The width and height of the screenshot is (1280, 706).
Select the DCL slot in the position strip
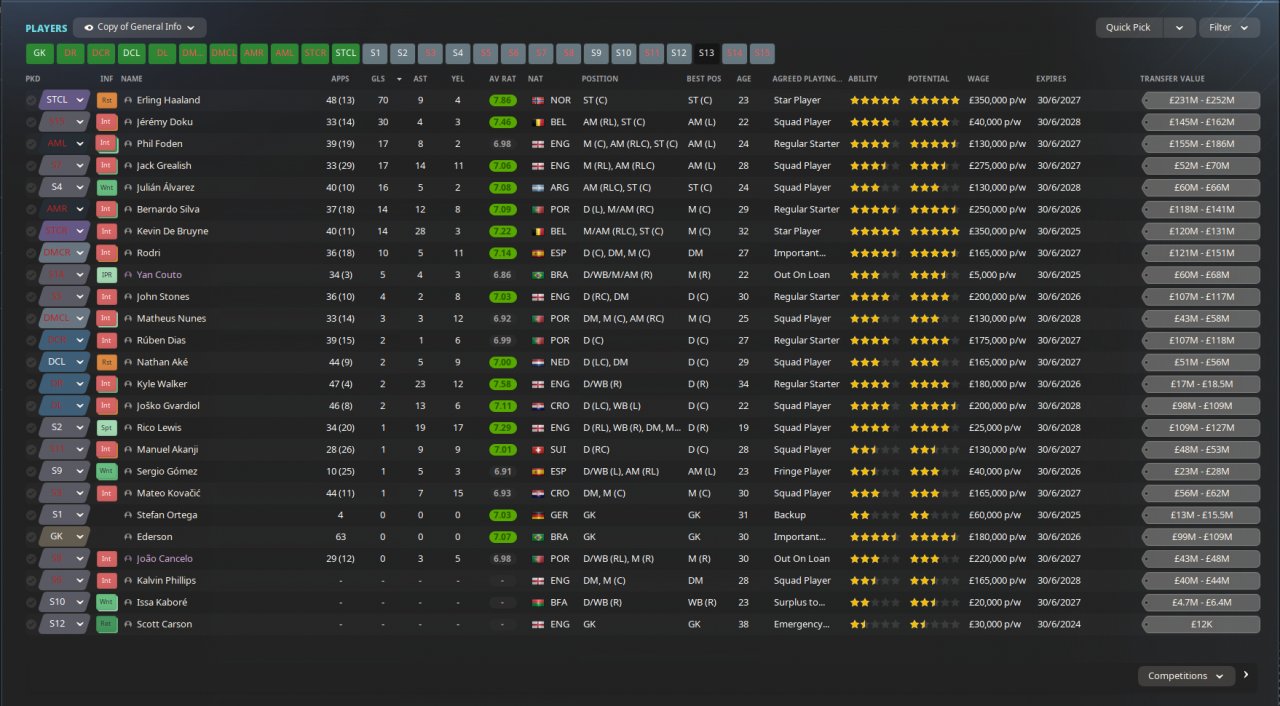pos(132,54)
